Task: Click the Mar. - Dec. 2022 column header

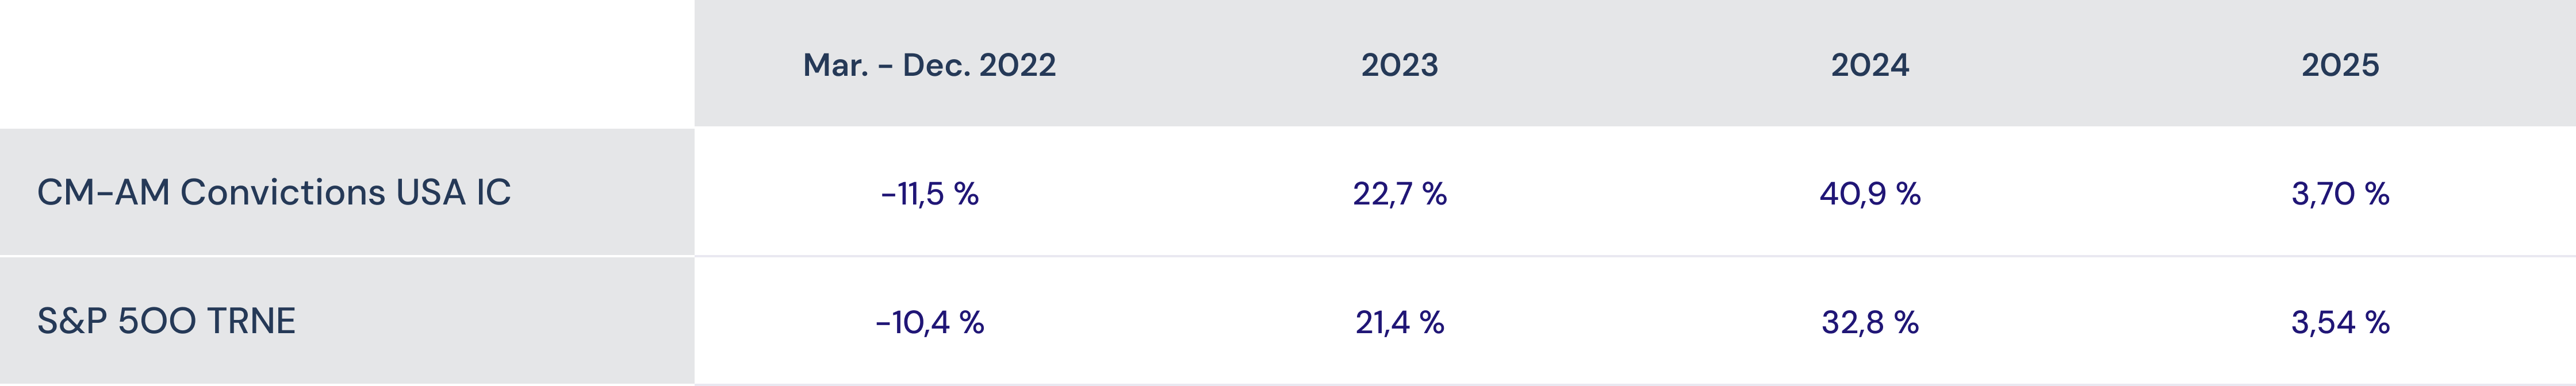Action: pos(929,65)
